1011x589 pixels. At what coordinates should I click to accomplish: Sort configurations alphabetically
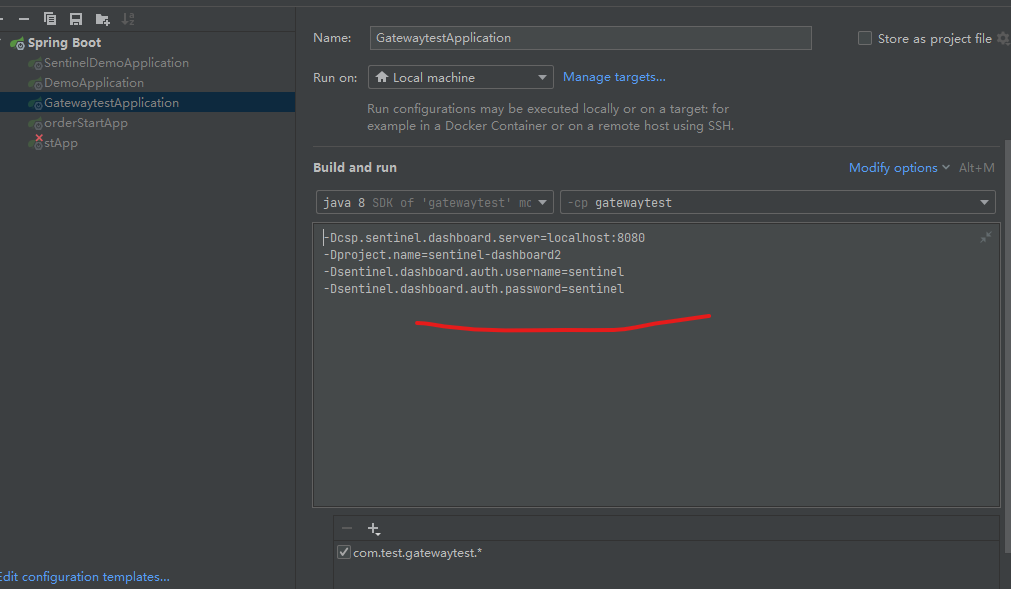(128, 19)
